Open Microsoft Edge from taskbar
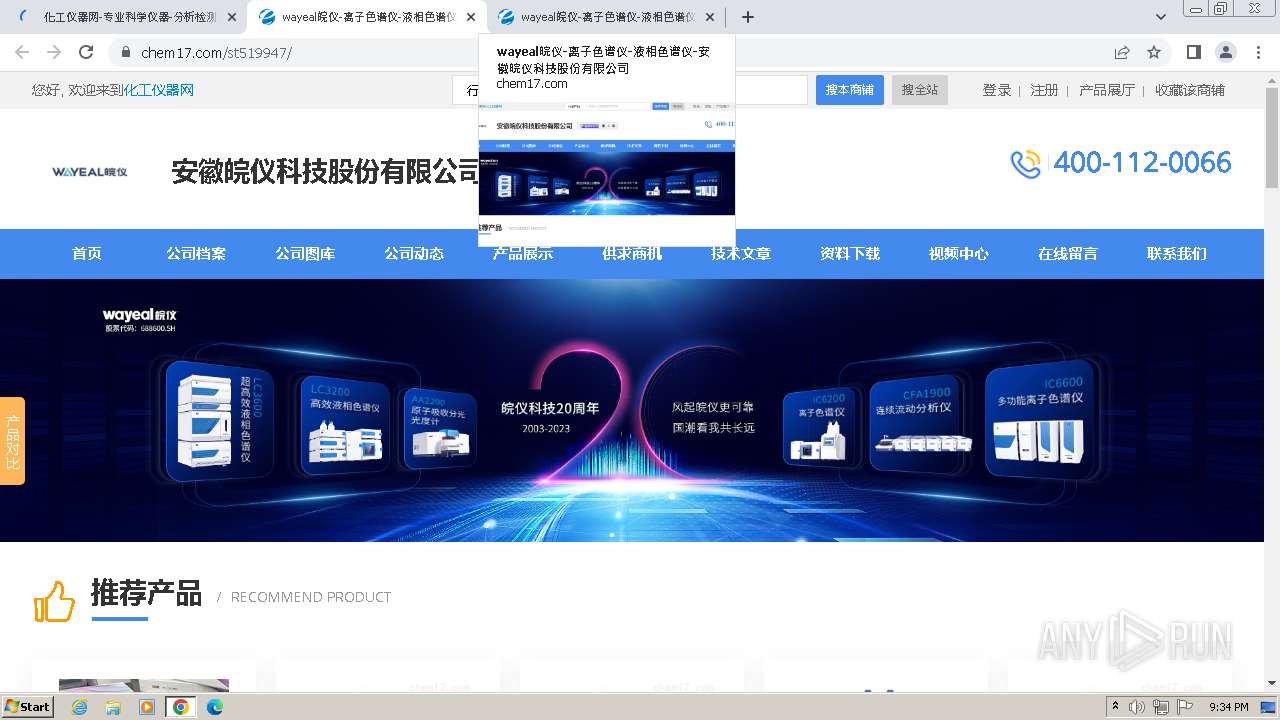The width and height of the screenshot is (1280, 720). tap(215, 707)
